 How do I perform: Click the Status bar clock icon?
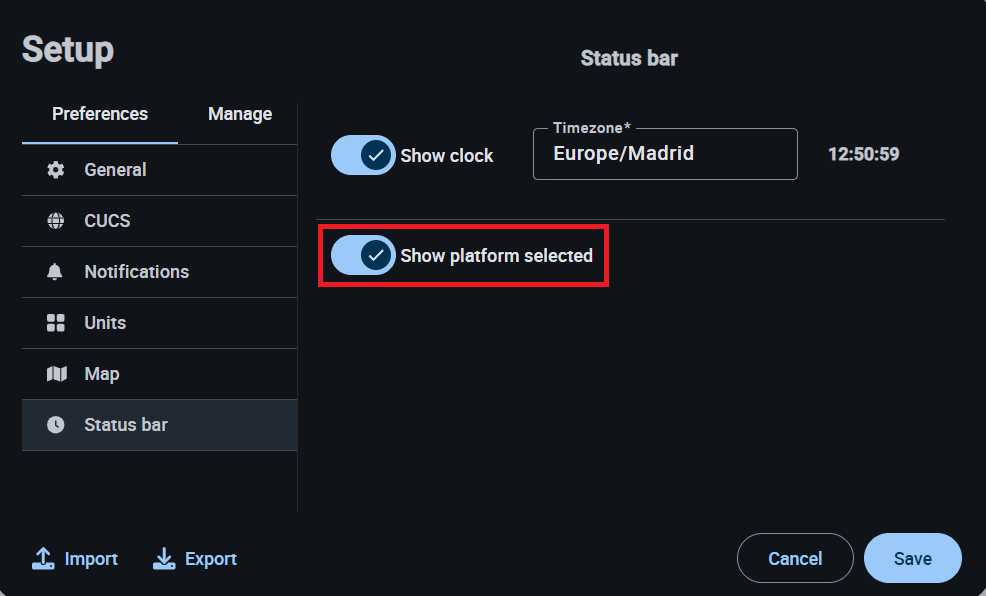pos(56,425)
